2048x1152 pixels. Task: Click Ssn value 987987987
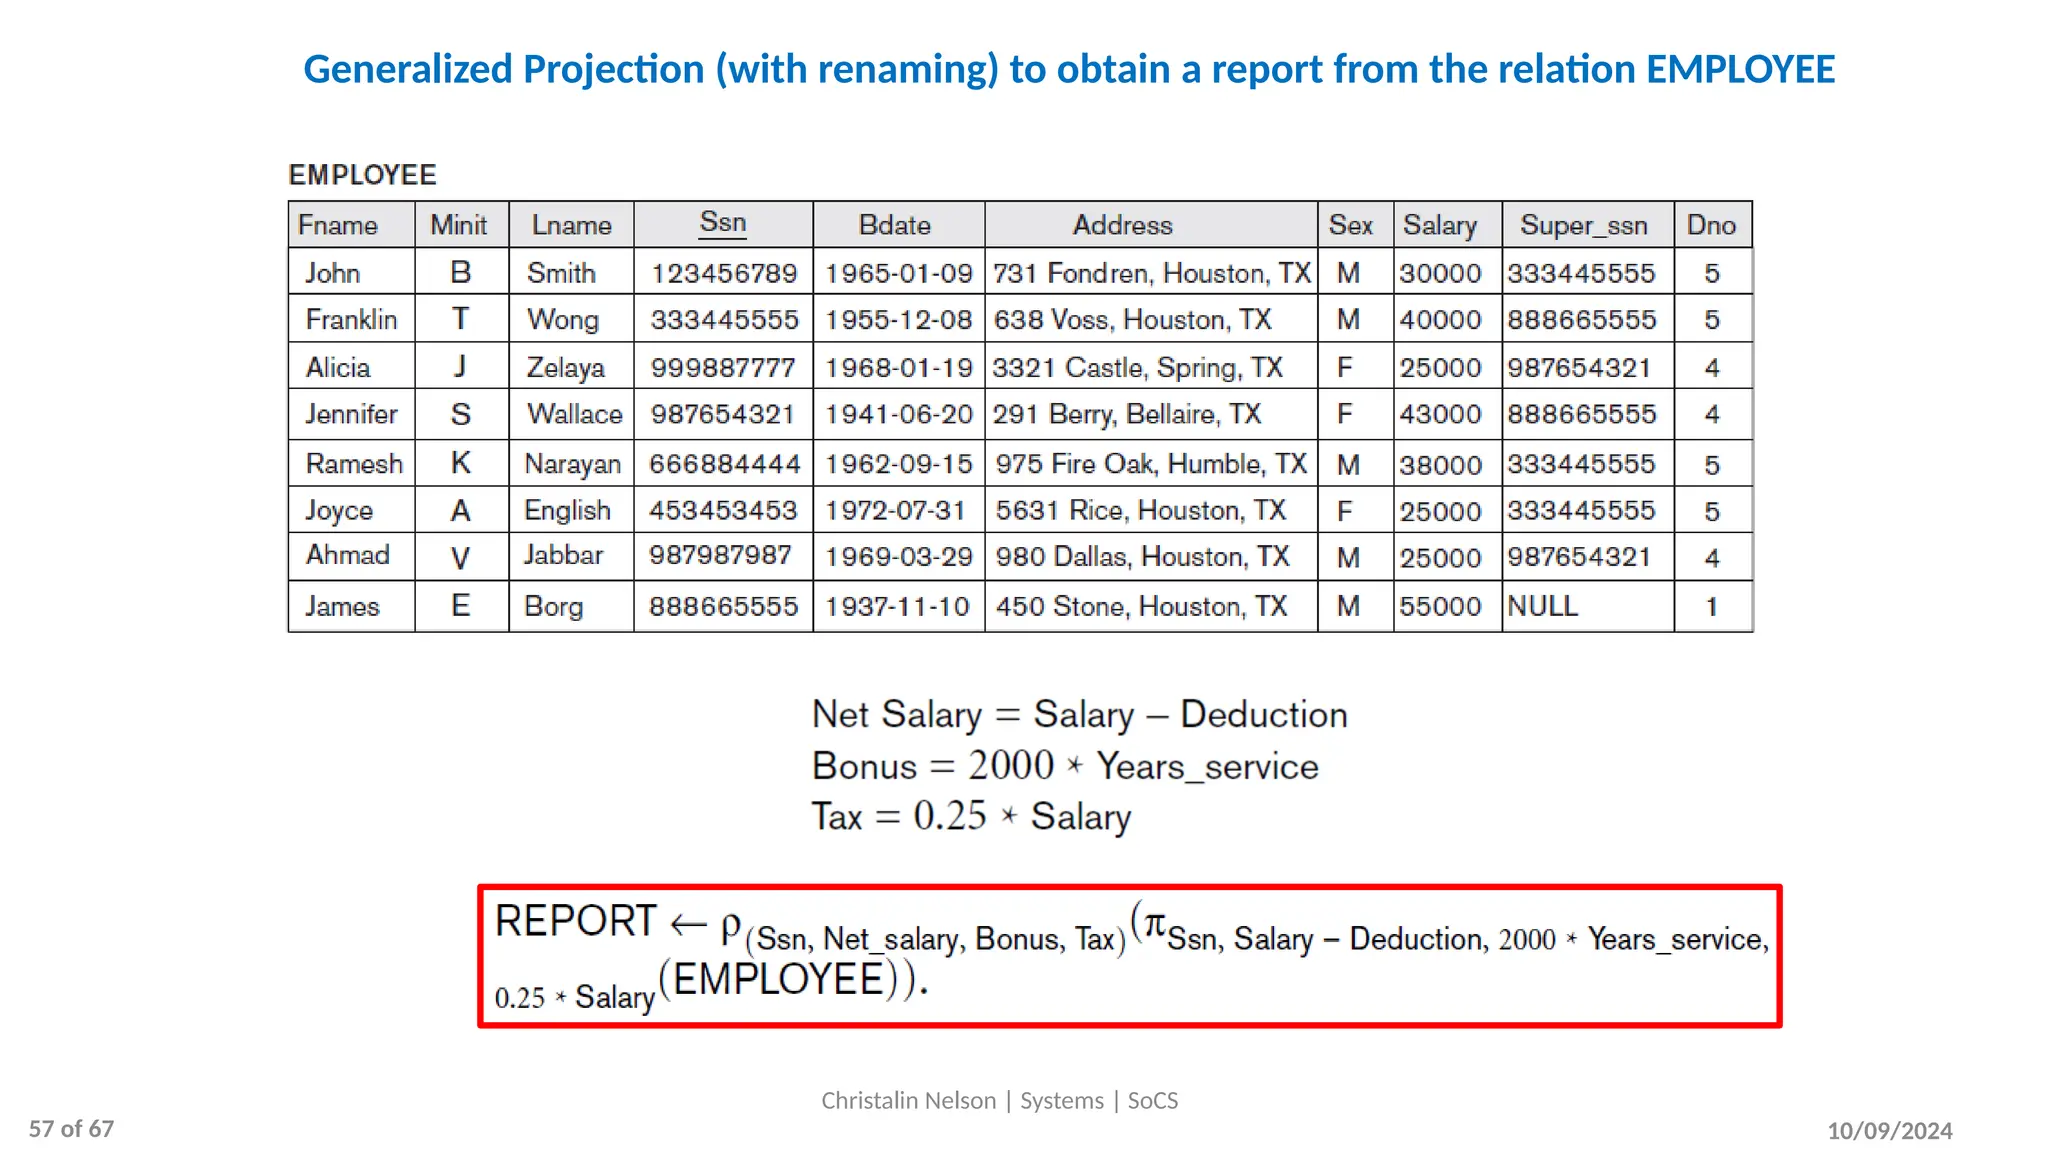tap(720, 555)
